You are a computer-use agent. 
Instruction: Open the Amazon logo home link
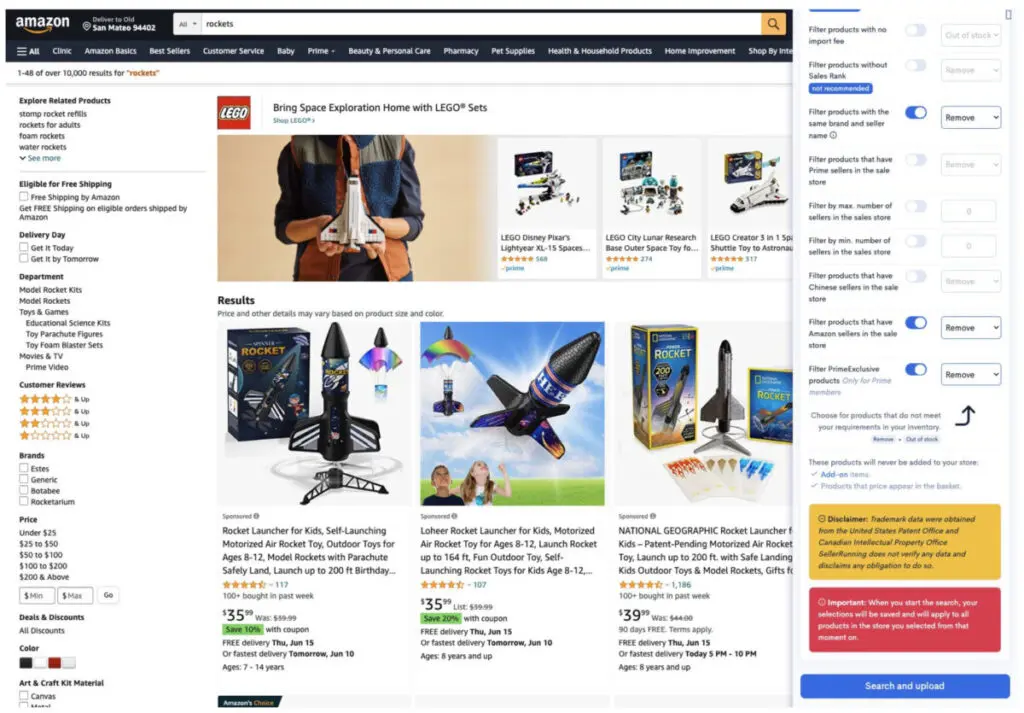pyautogui.click(x=42, y=24)
